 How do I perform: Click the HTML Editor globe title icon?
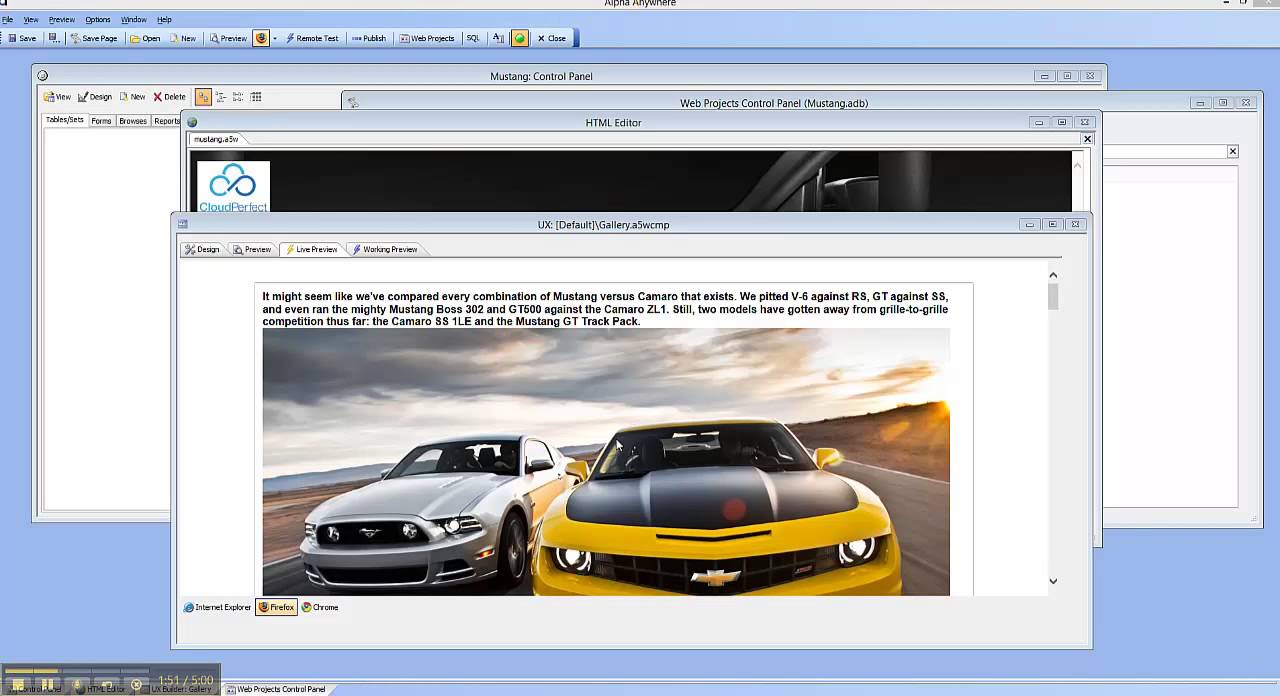(192, 123)
